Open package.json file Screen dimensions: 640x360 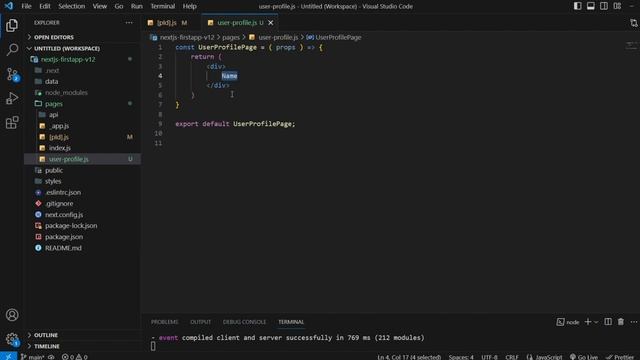[83, 237]
